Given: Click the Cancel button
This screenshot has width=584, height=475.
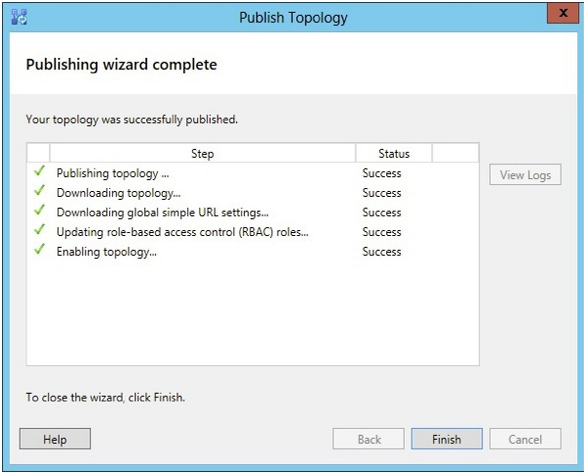Looking at the screenshot, I should [525, 439].
